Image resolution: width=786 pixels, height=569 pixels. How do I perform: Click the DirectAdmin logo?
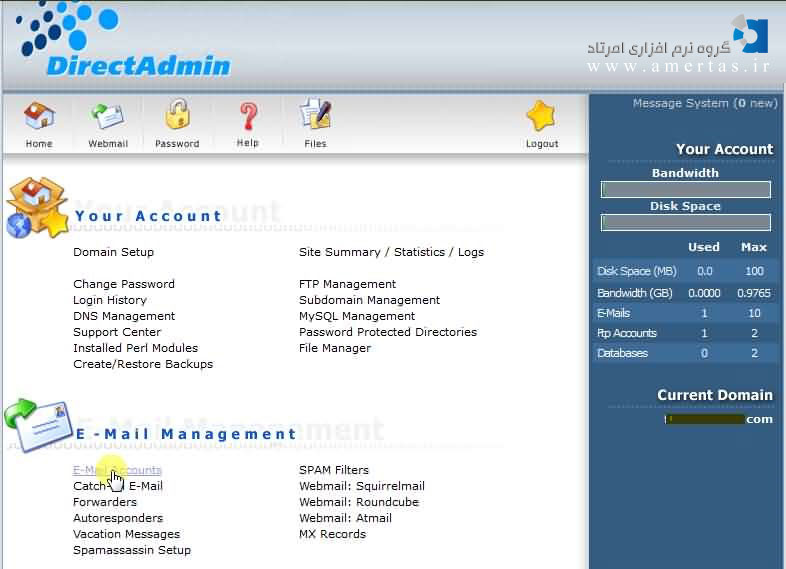click(x=128, y=44)
